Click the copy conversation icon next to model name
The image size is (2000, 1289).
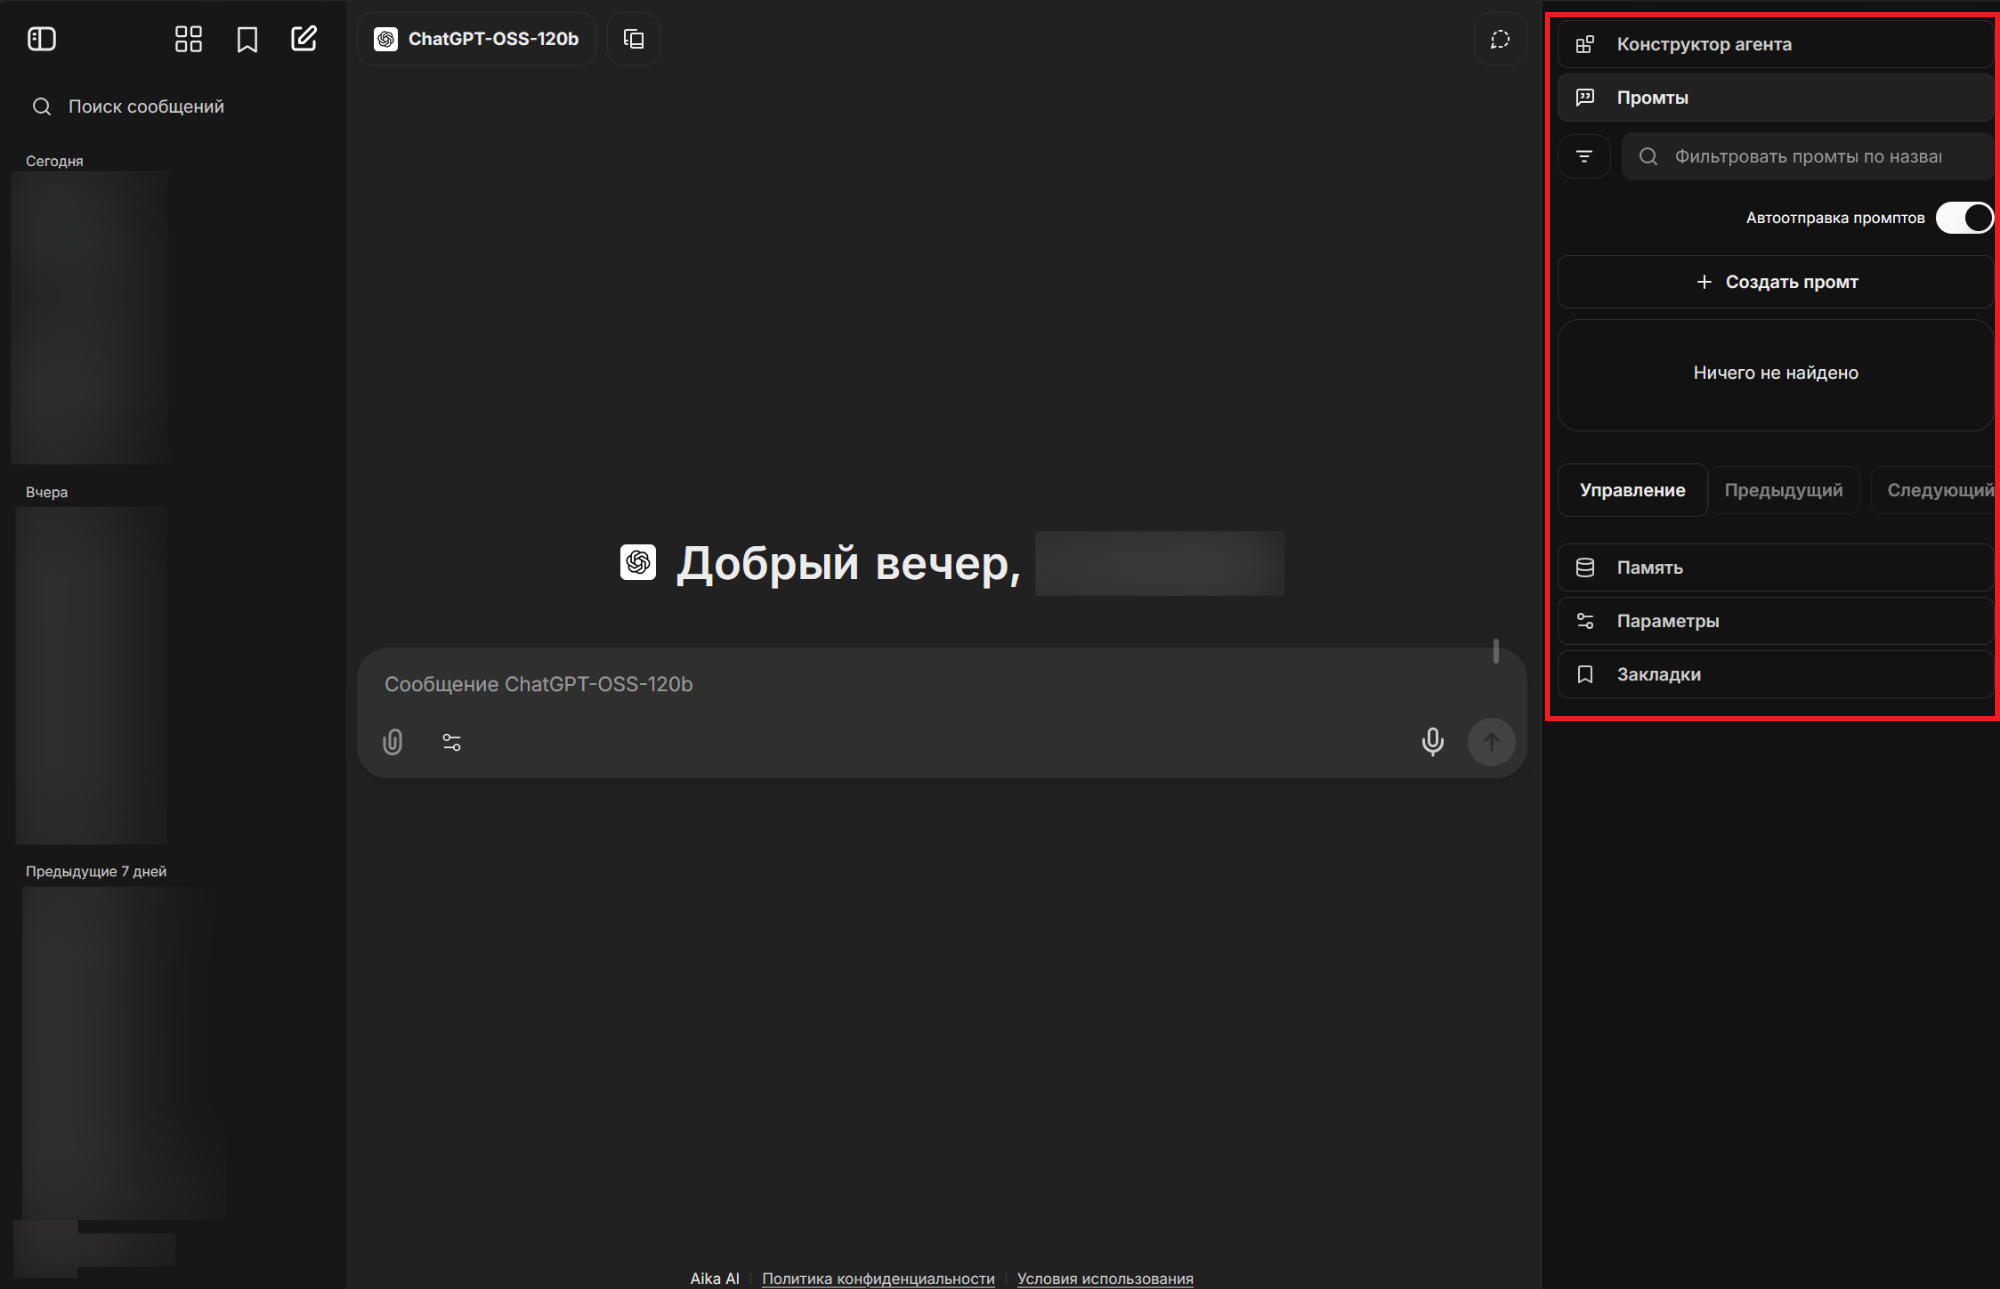pyautogui.click(x=632, y=39)
